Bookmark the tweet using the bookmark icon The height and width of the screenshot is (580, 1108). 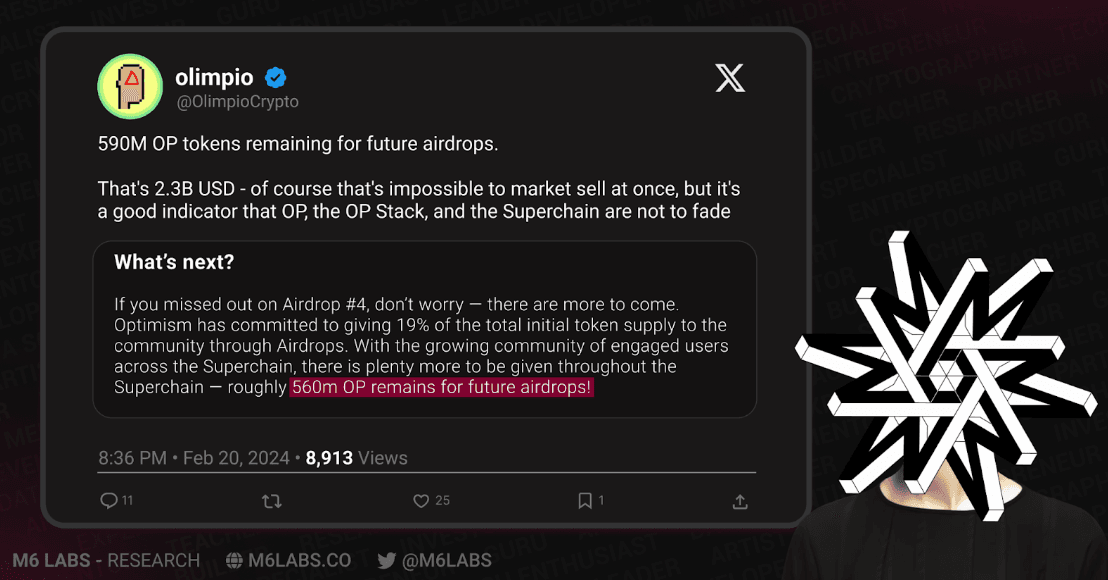(x=585, y=501)
